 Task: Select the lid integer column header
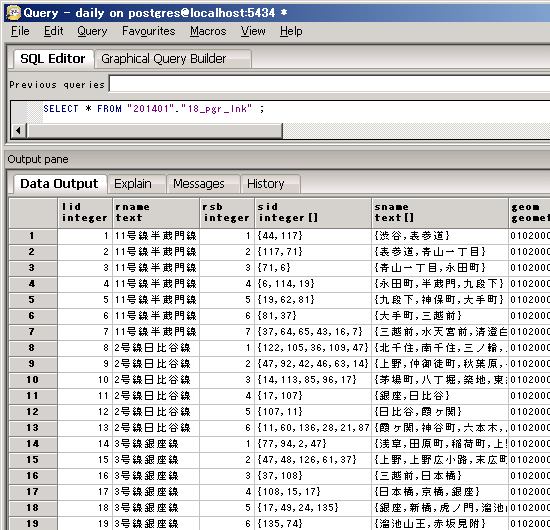85,213
